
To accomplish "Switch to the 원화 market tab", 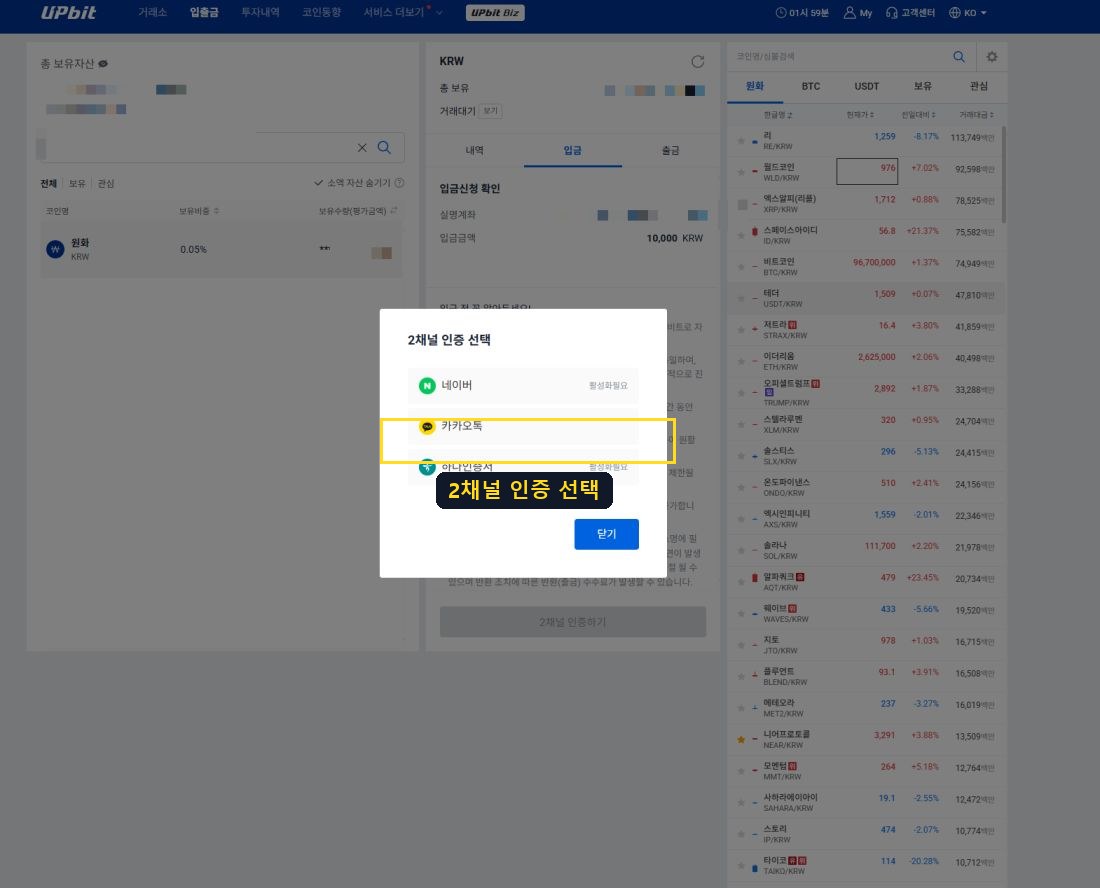I will tap(755, 86).
